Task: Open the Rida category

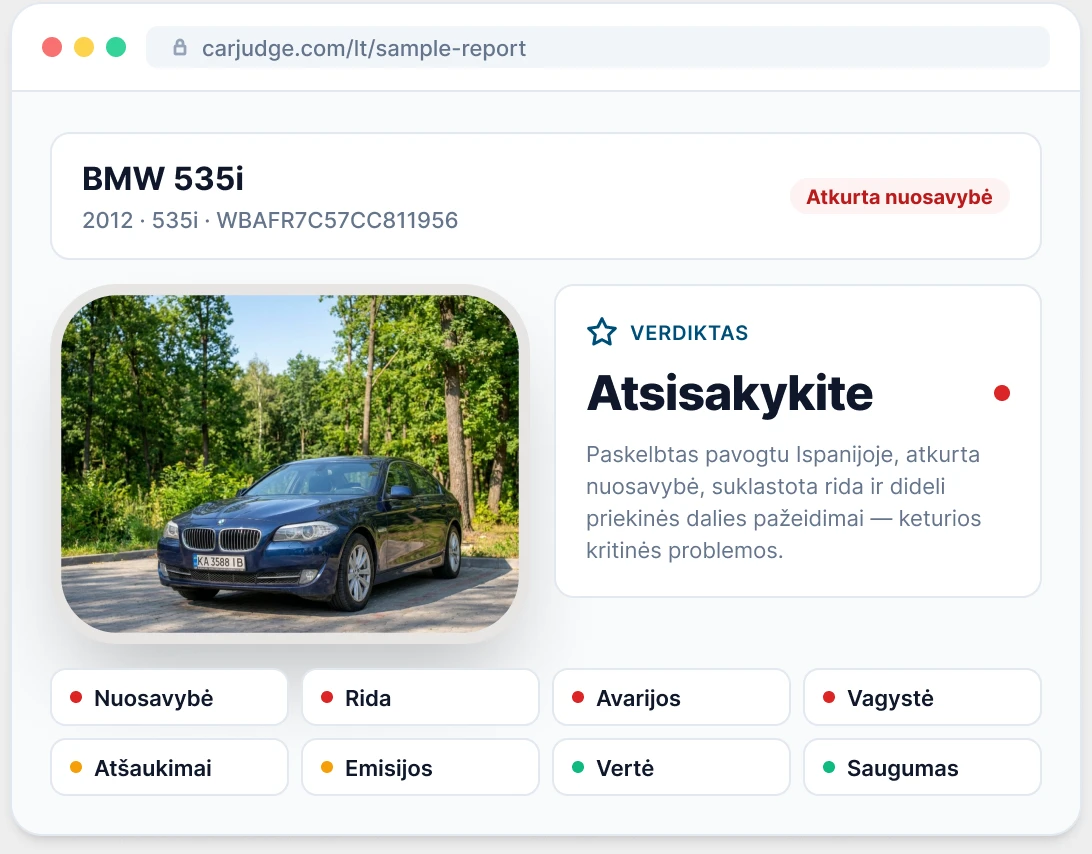Action: pos(421,697)
